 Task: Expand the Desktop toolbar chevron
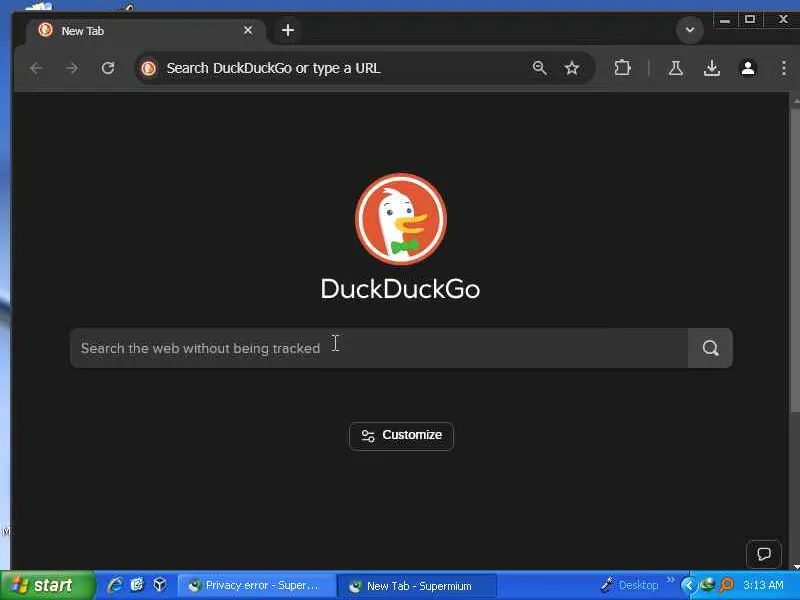coord(670,580)
